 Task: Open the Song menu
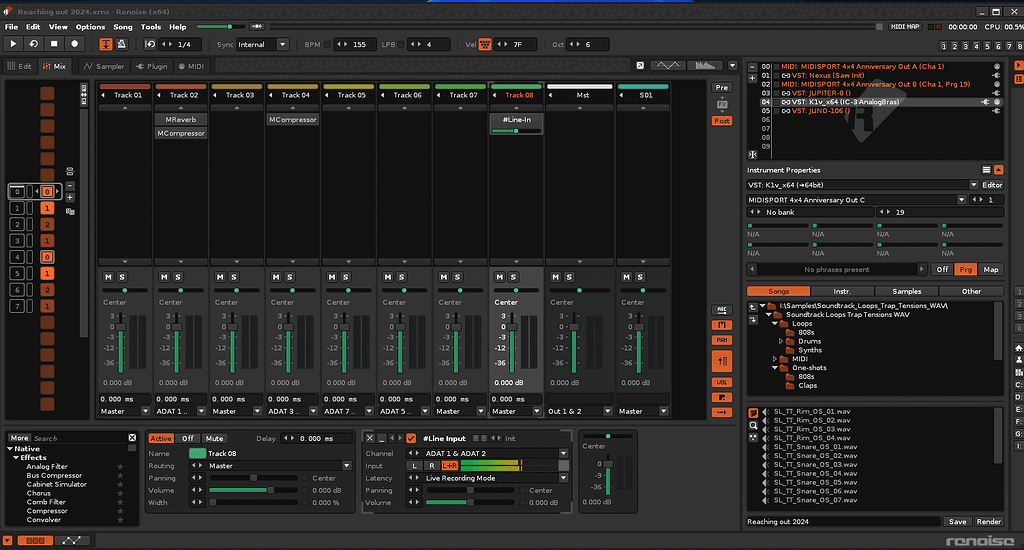(x=123, y=27)
